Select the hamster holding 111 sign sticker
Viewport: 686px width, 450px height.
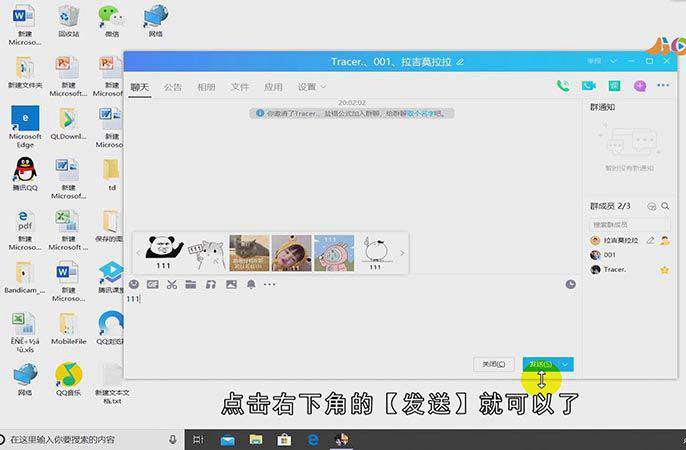coord(206,254)
